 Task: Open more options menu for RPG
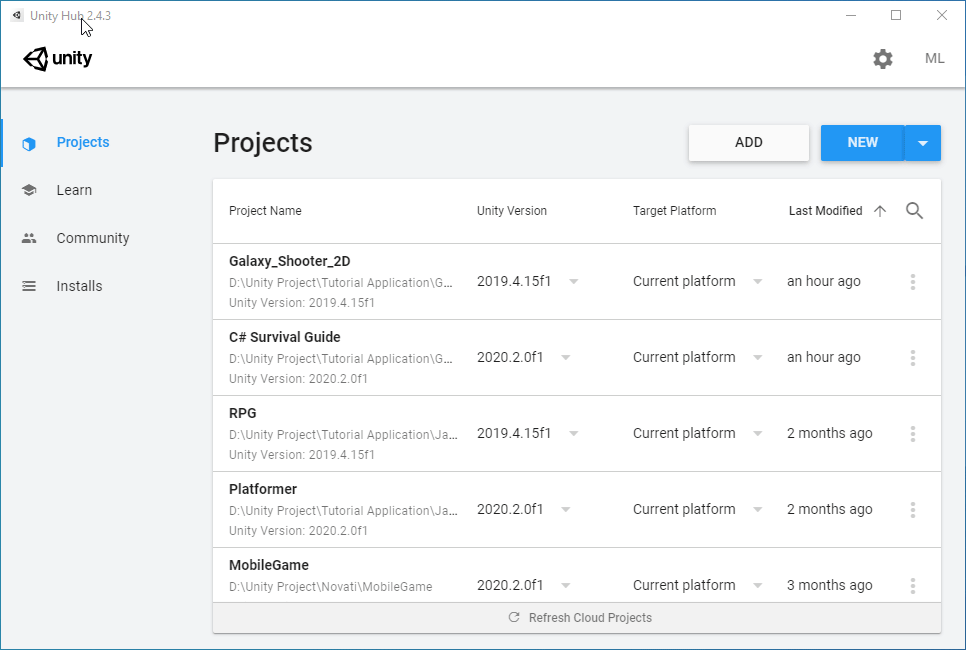pyautogui.click(x=913, y=434)
